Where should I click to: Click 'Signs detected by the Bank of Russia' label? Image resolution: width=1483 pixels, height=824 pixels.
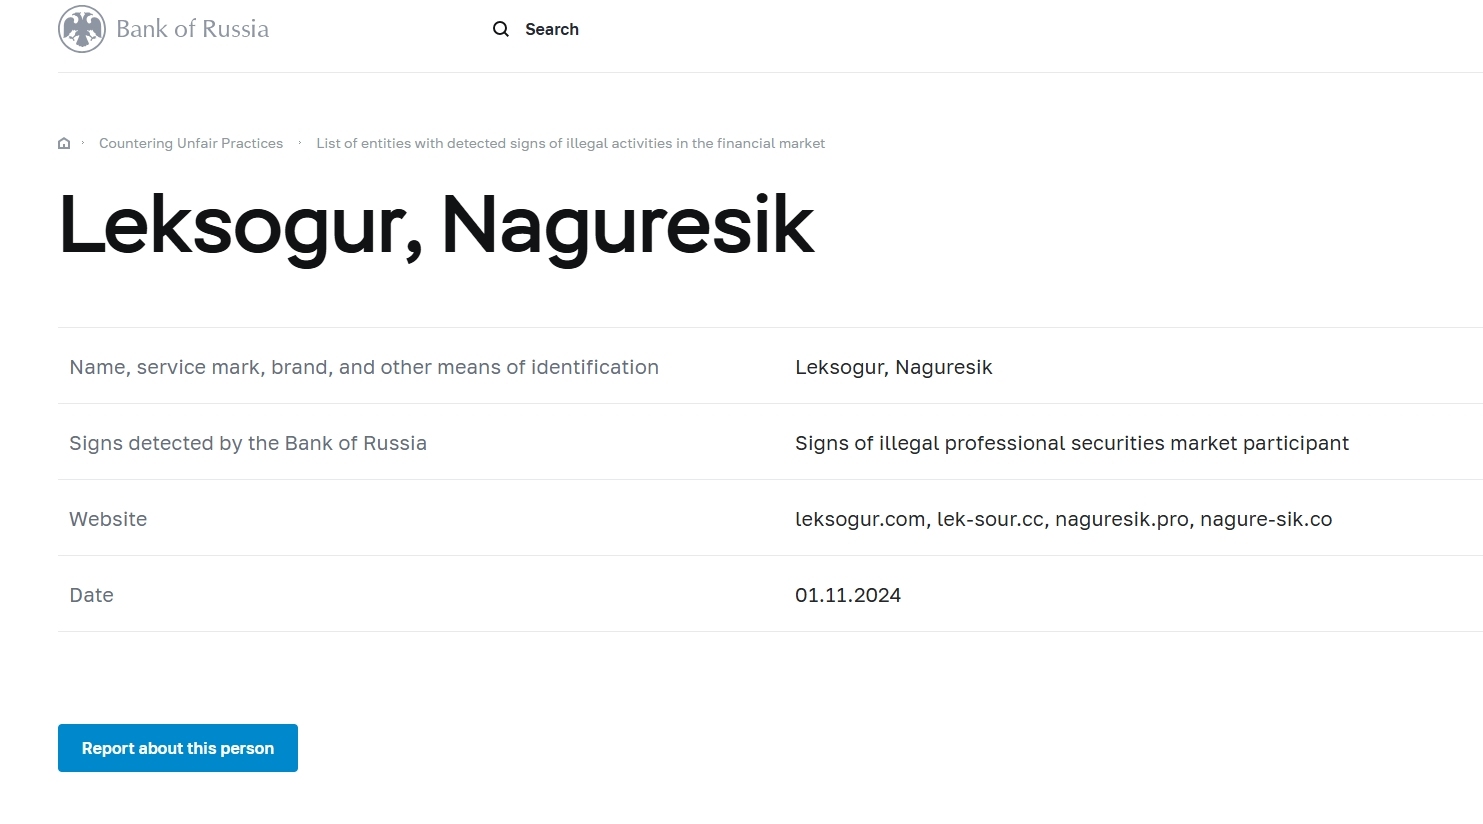pos(248,443)
